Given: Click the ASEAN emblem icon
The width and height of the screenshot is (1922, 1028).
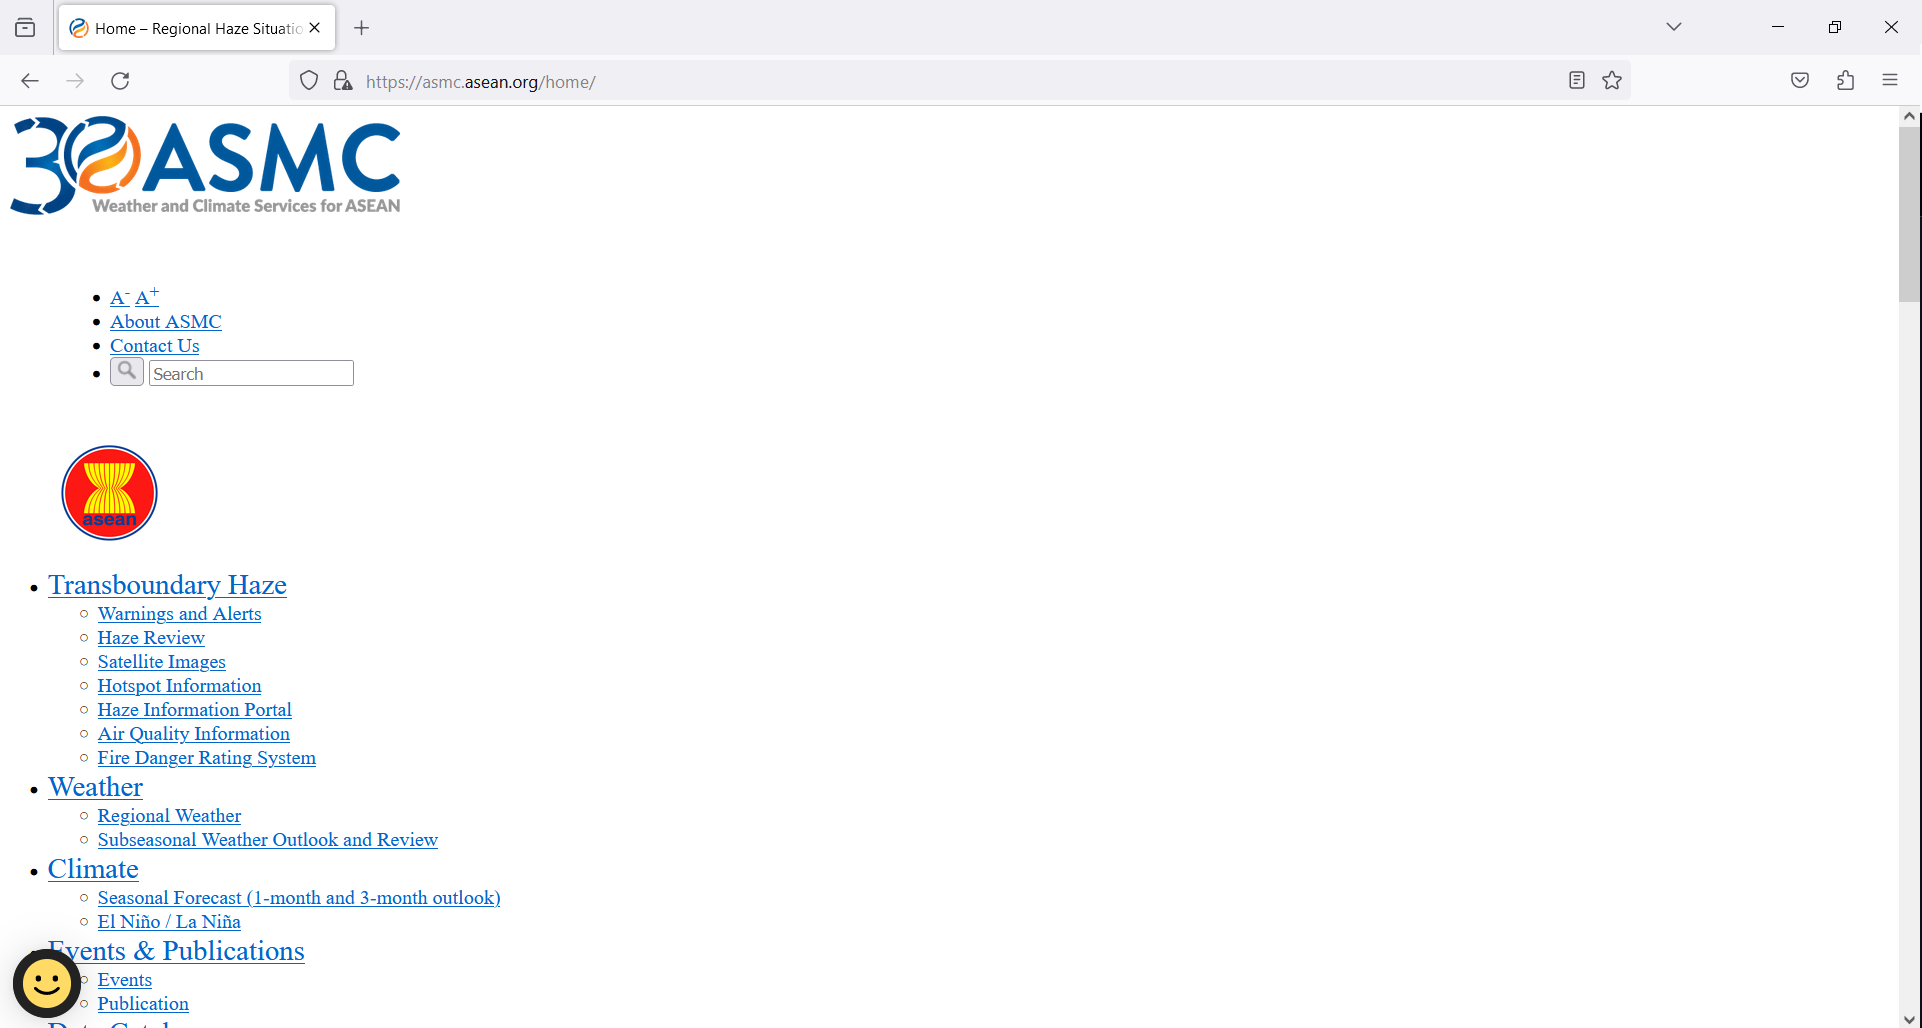Looking at the screenshot, I should point(109,492).
